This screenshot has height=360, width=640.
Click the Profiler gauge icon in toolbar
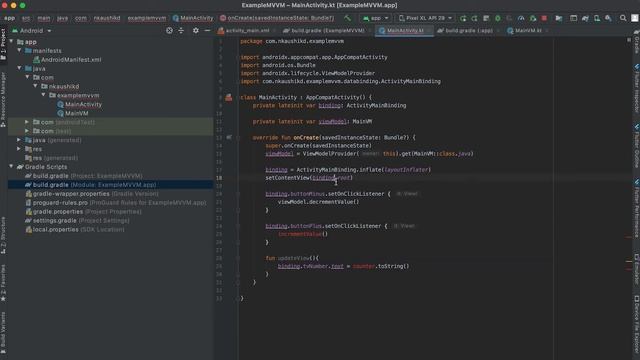coord(521,18)
